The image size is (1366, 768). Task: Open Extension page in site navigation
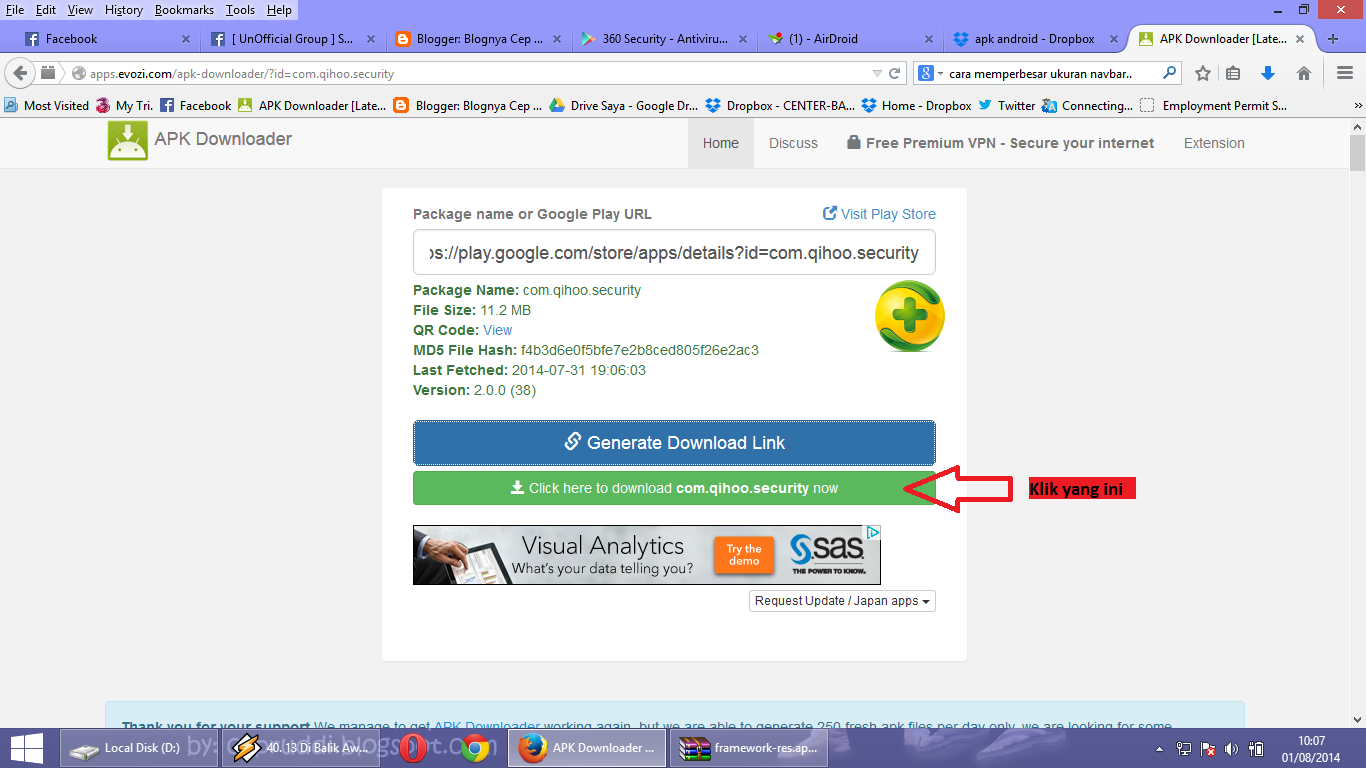point(1214,143)
